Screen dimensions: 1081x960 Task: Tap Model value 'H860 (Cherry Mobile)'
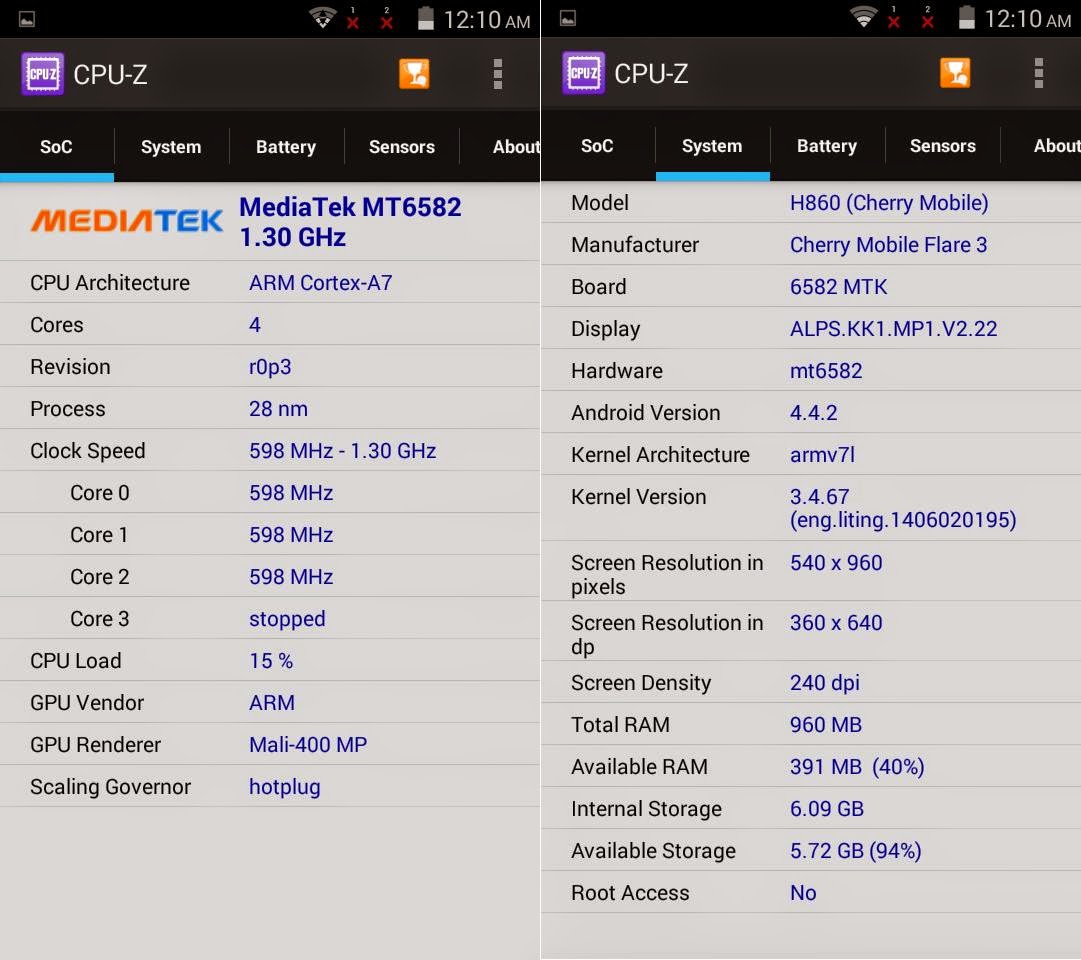pyautogui.click(x=889, y=203)
